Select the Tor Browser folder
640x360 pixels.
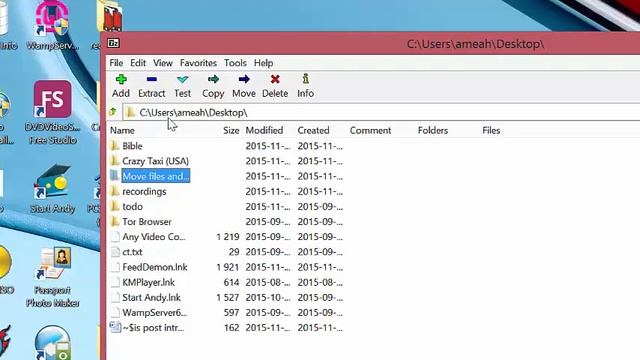coord(147,222)
